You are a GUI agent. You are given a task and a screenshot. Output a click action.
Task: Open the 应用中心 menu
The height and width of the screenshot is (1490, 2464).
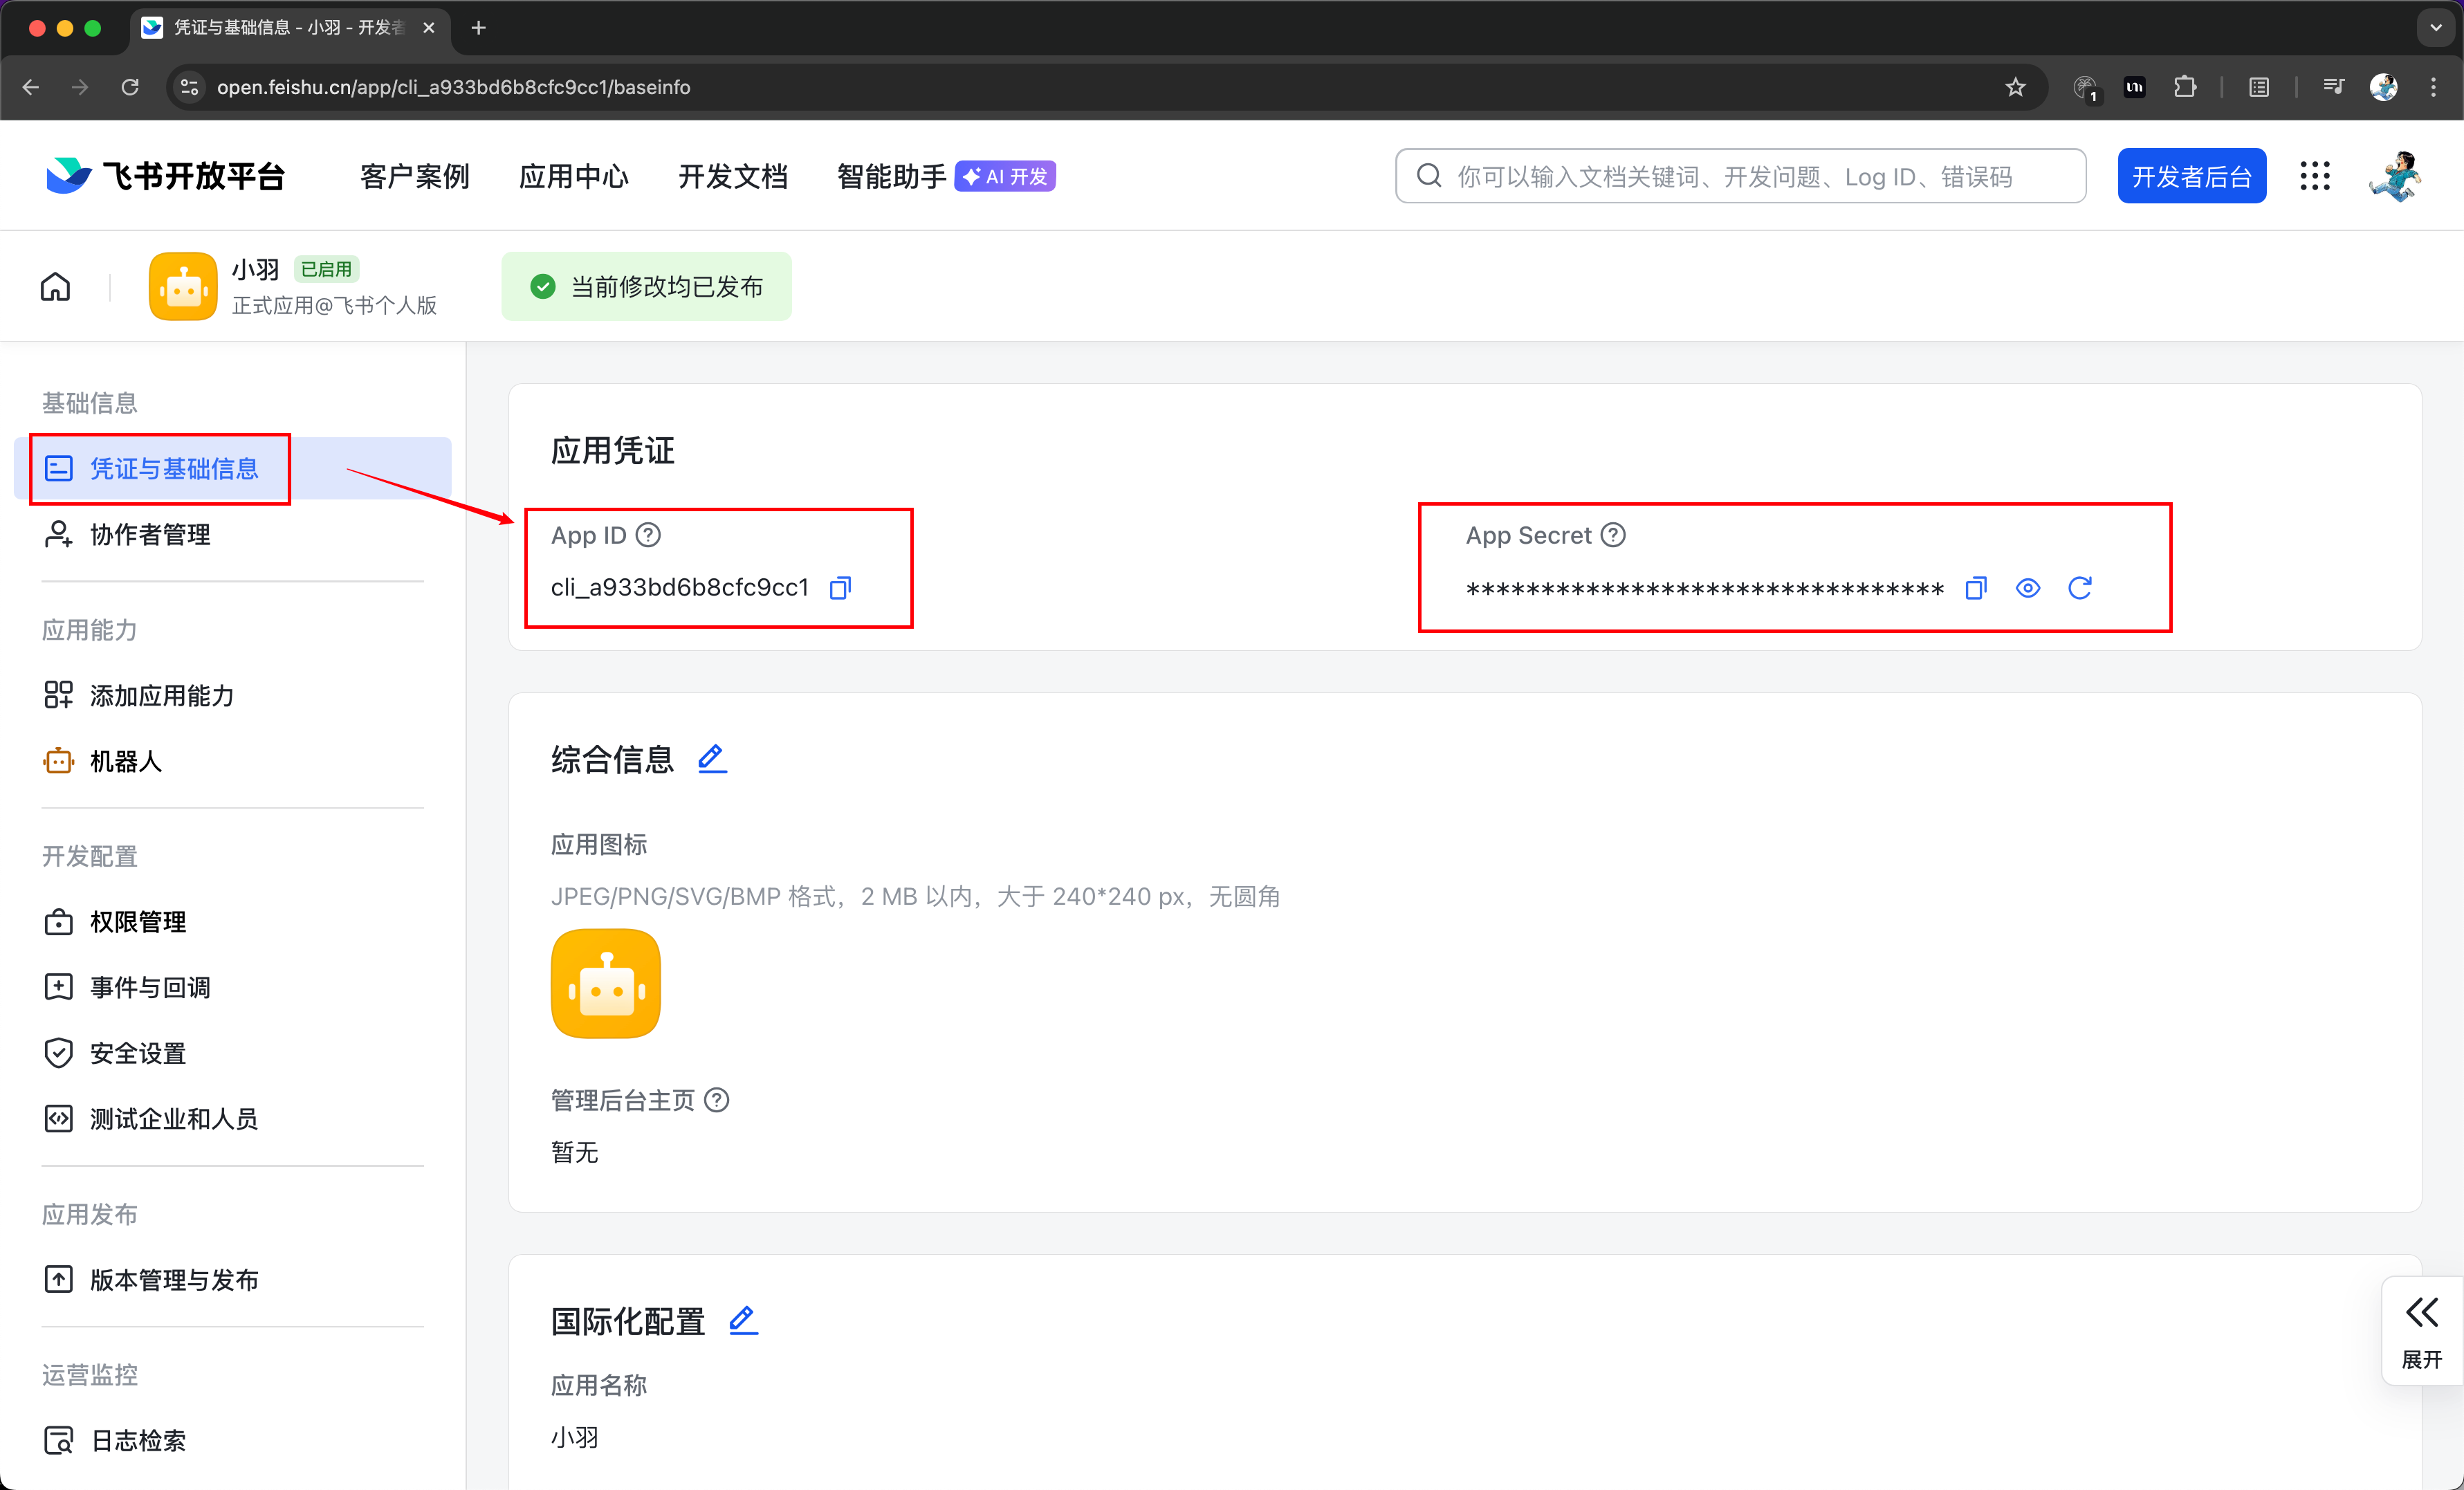(x=573, y=176)
